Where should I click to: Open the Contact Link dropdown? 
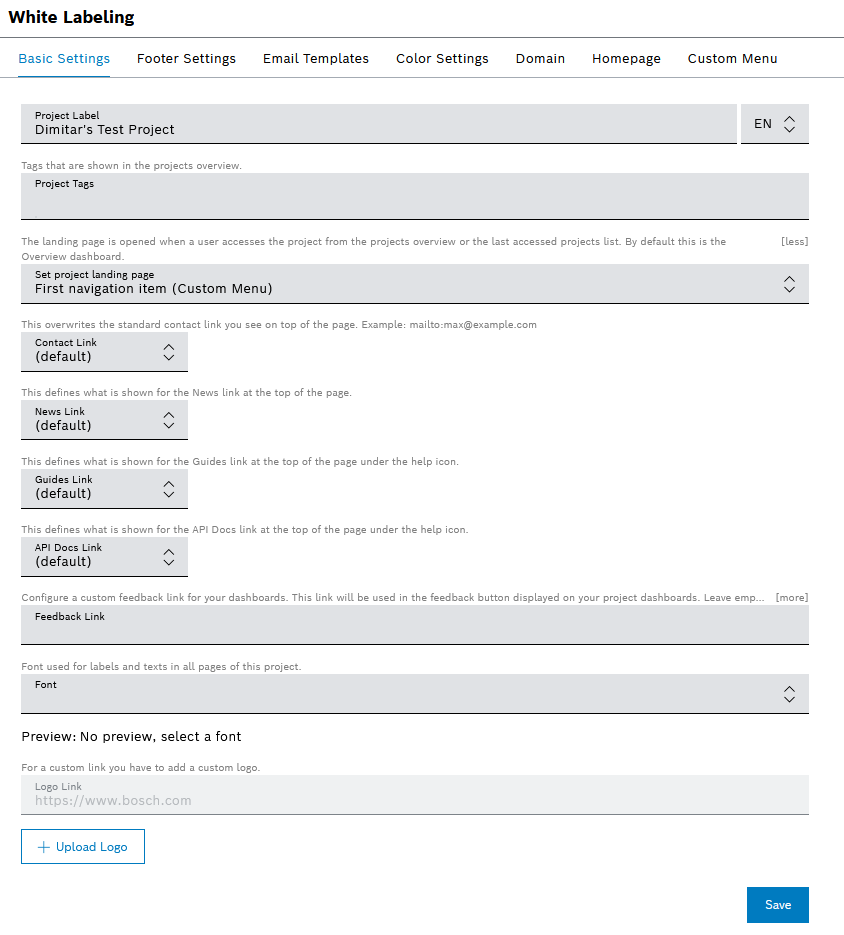104,351
